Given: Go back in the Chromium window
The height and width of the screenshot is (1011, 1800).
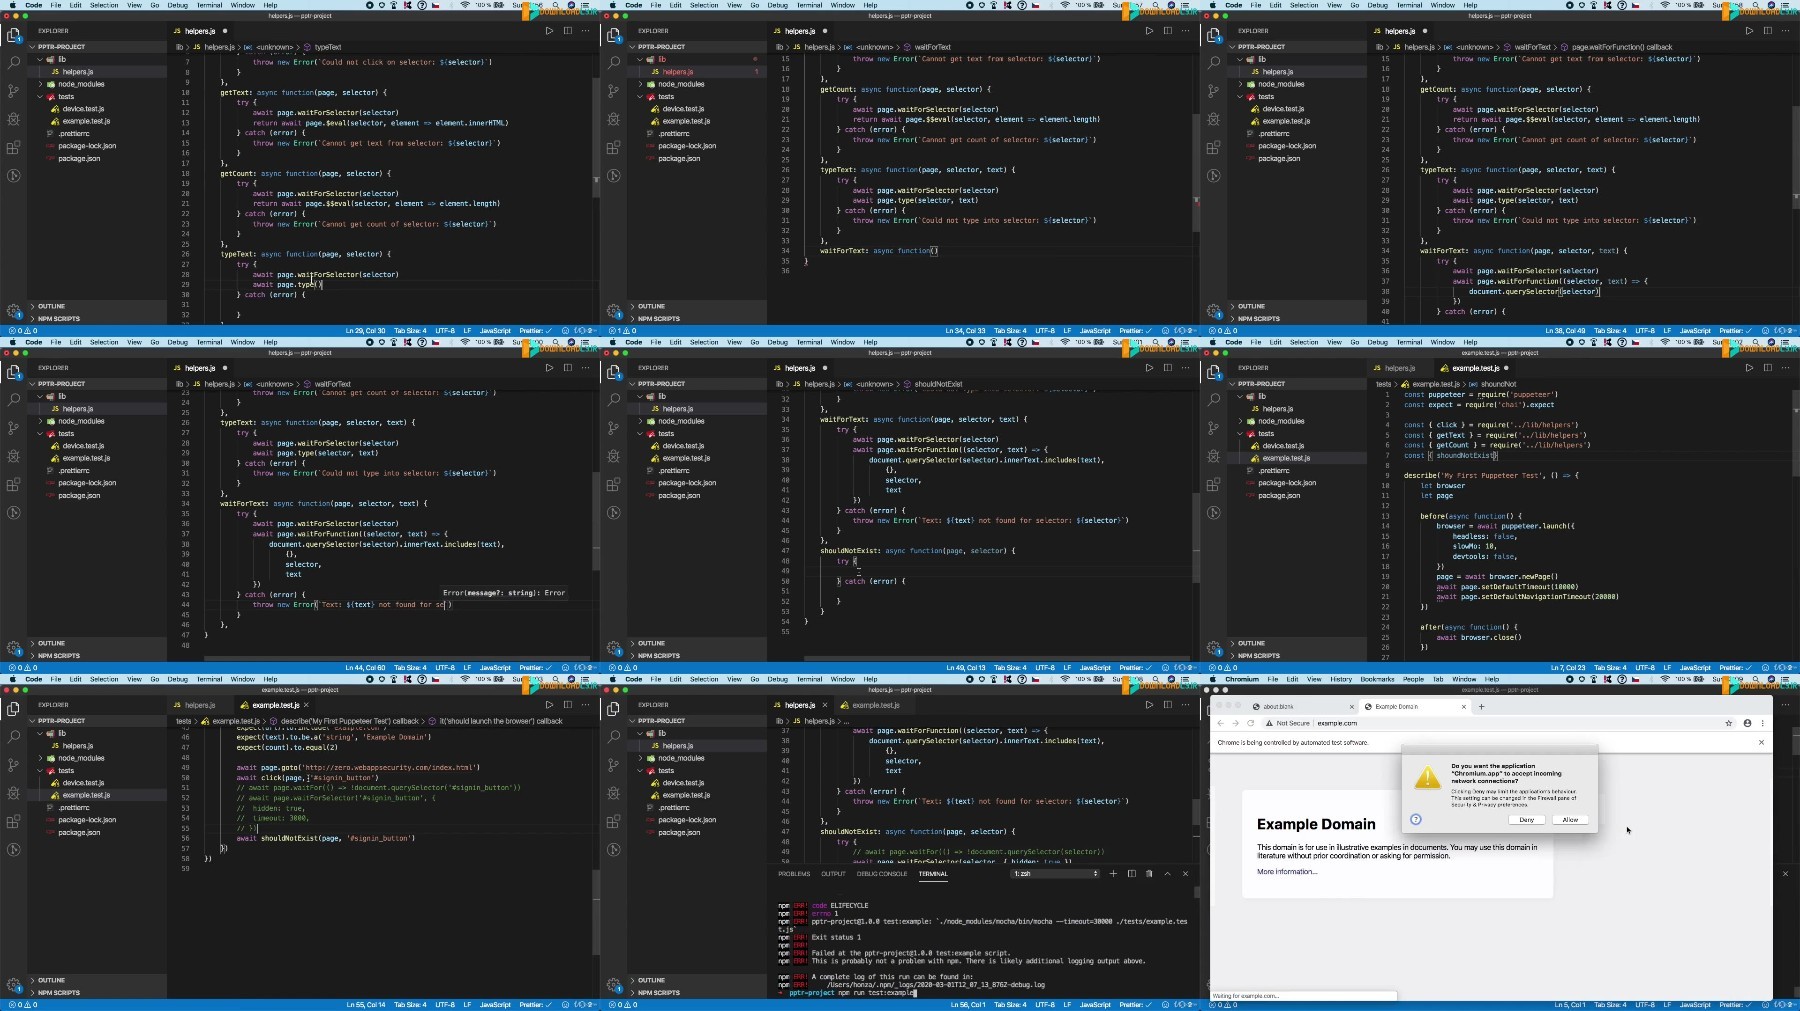Looking at the screenshot, I should click(x=1220, y=723).
